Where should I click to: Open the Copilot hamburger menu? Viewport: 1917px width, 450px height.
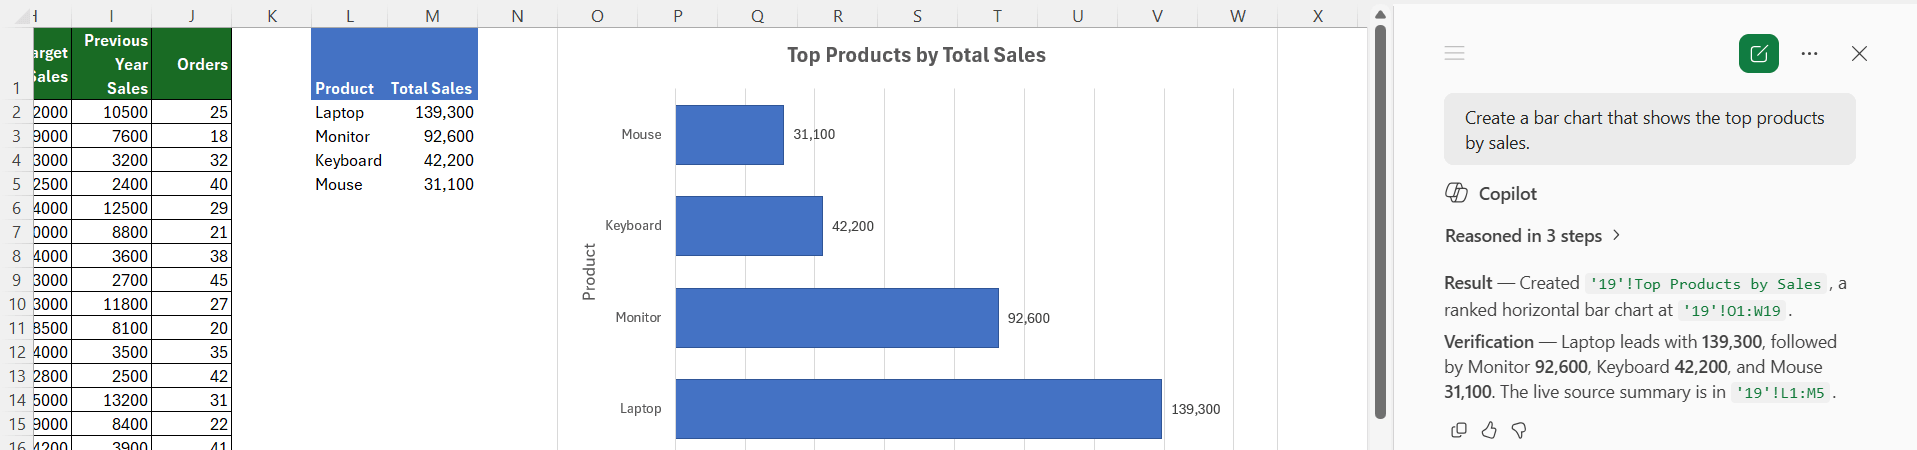pos(1454,53)
